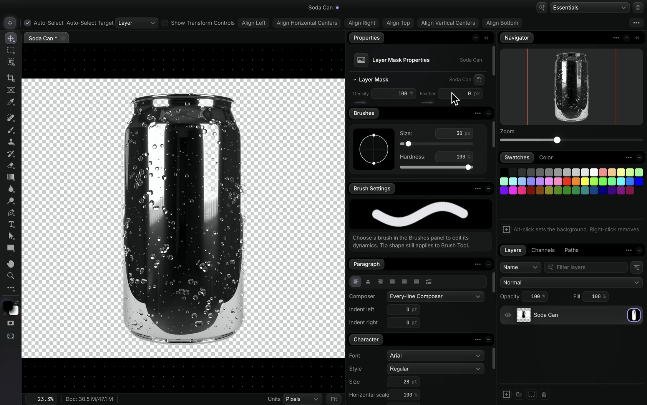Open the Every-line Composer dropdown
Screen dimensions: 647x405
(x=435, y=296)
